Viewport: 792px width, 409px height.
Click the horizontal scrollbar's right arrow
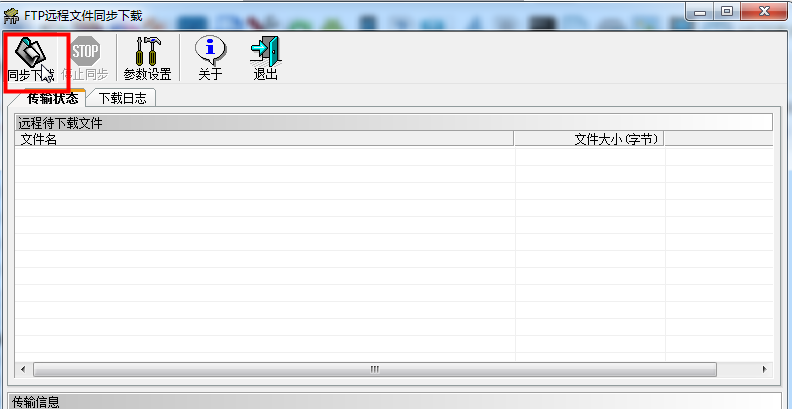pyautogui.click(x=766, y=368)
